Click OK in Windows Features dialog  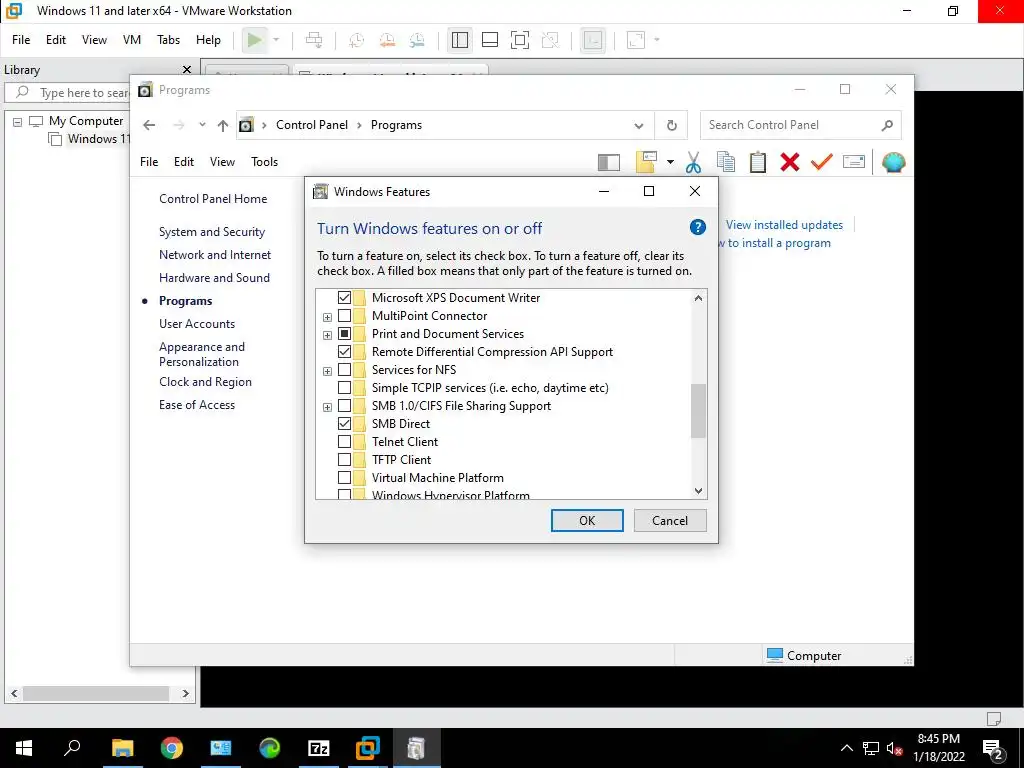pos(587,520)
